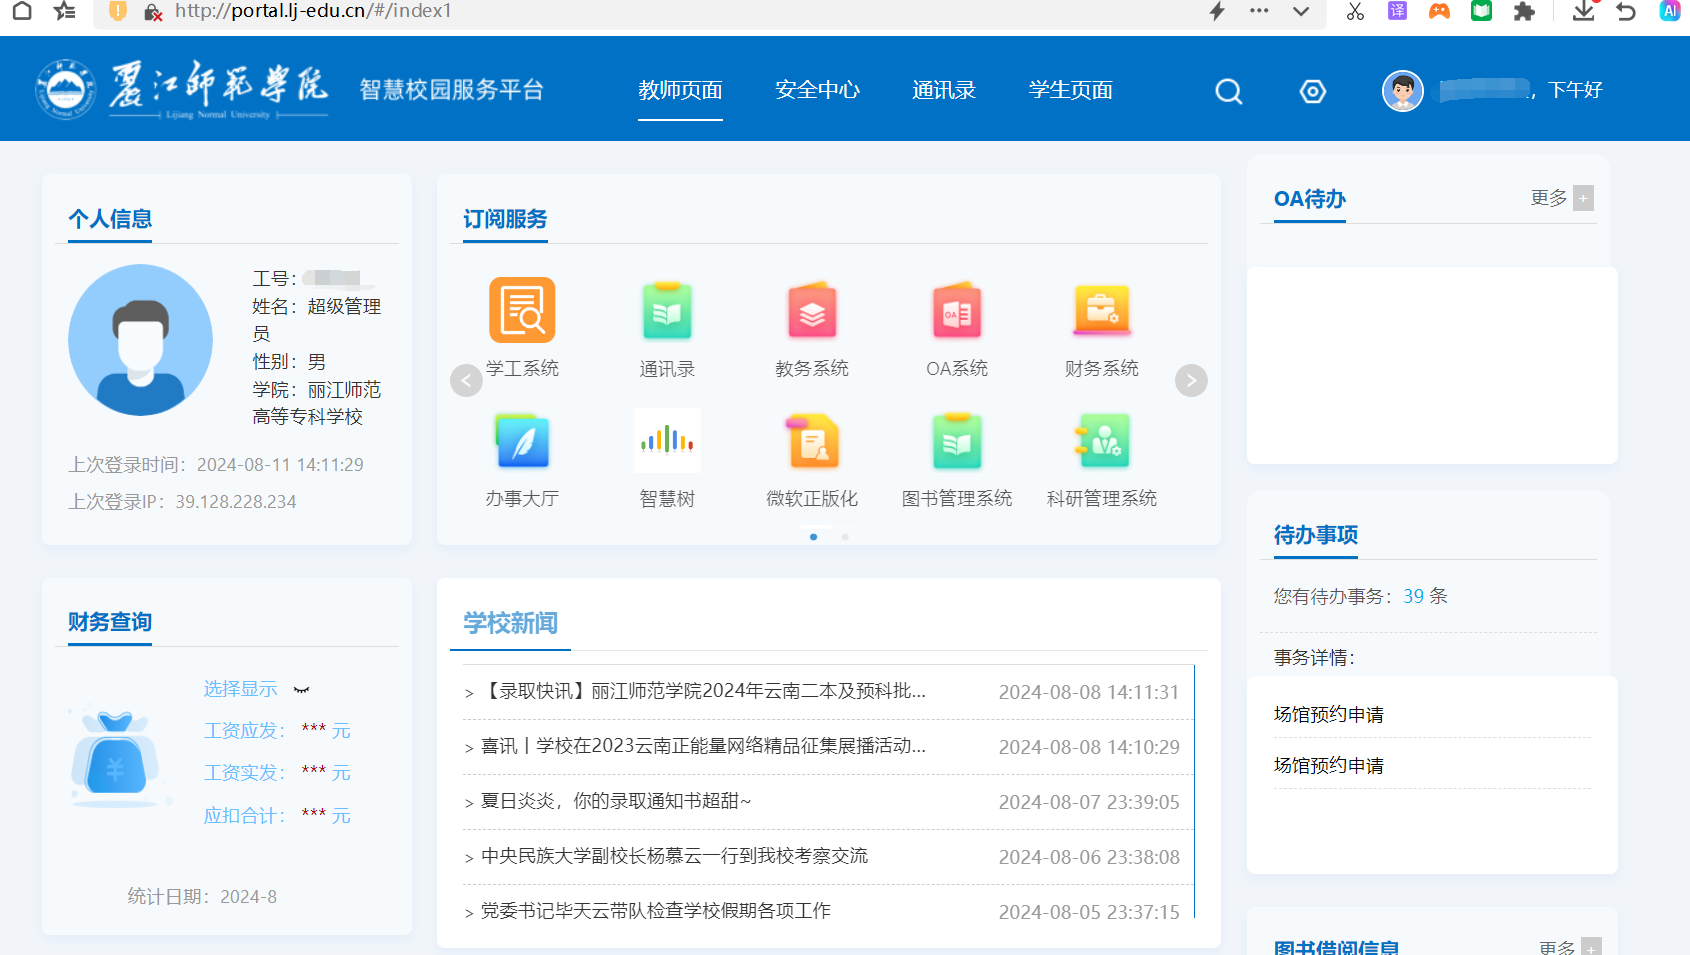
Task: Click the search magnifier in header
Action: point(1228,92)
